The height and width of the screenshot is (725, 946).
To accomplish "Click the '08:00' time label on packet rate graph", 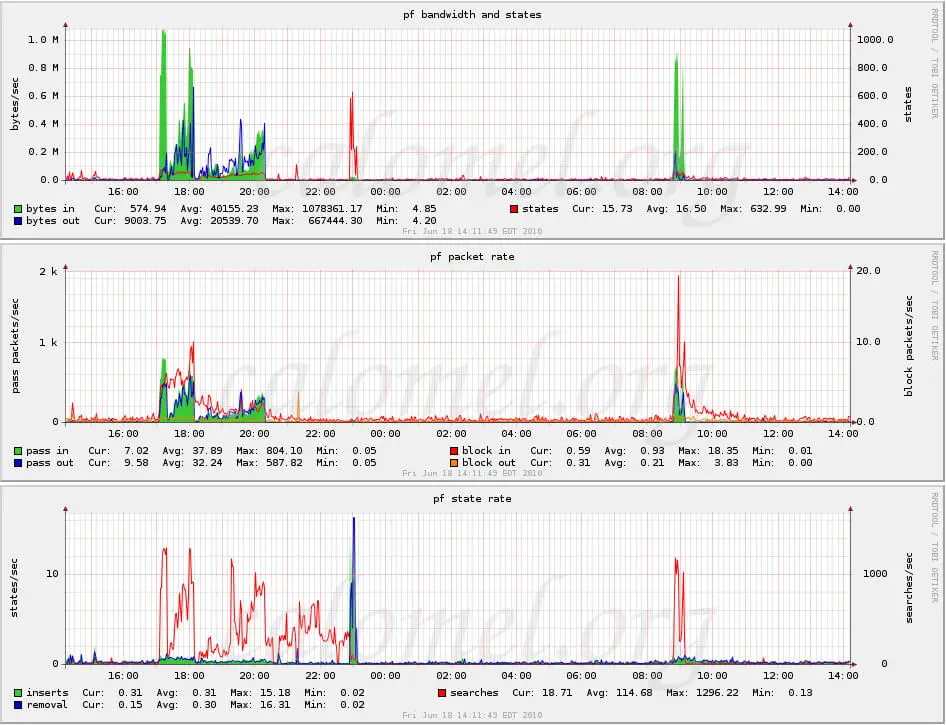I will pos(647,434).
